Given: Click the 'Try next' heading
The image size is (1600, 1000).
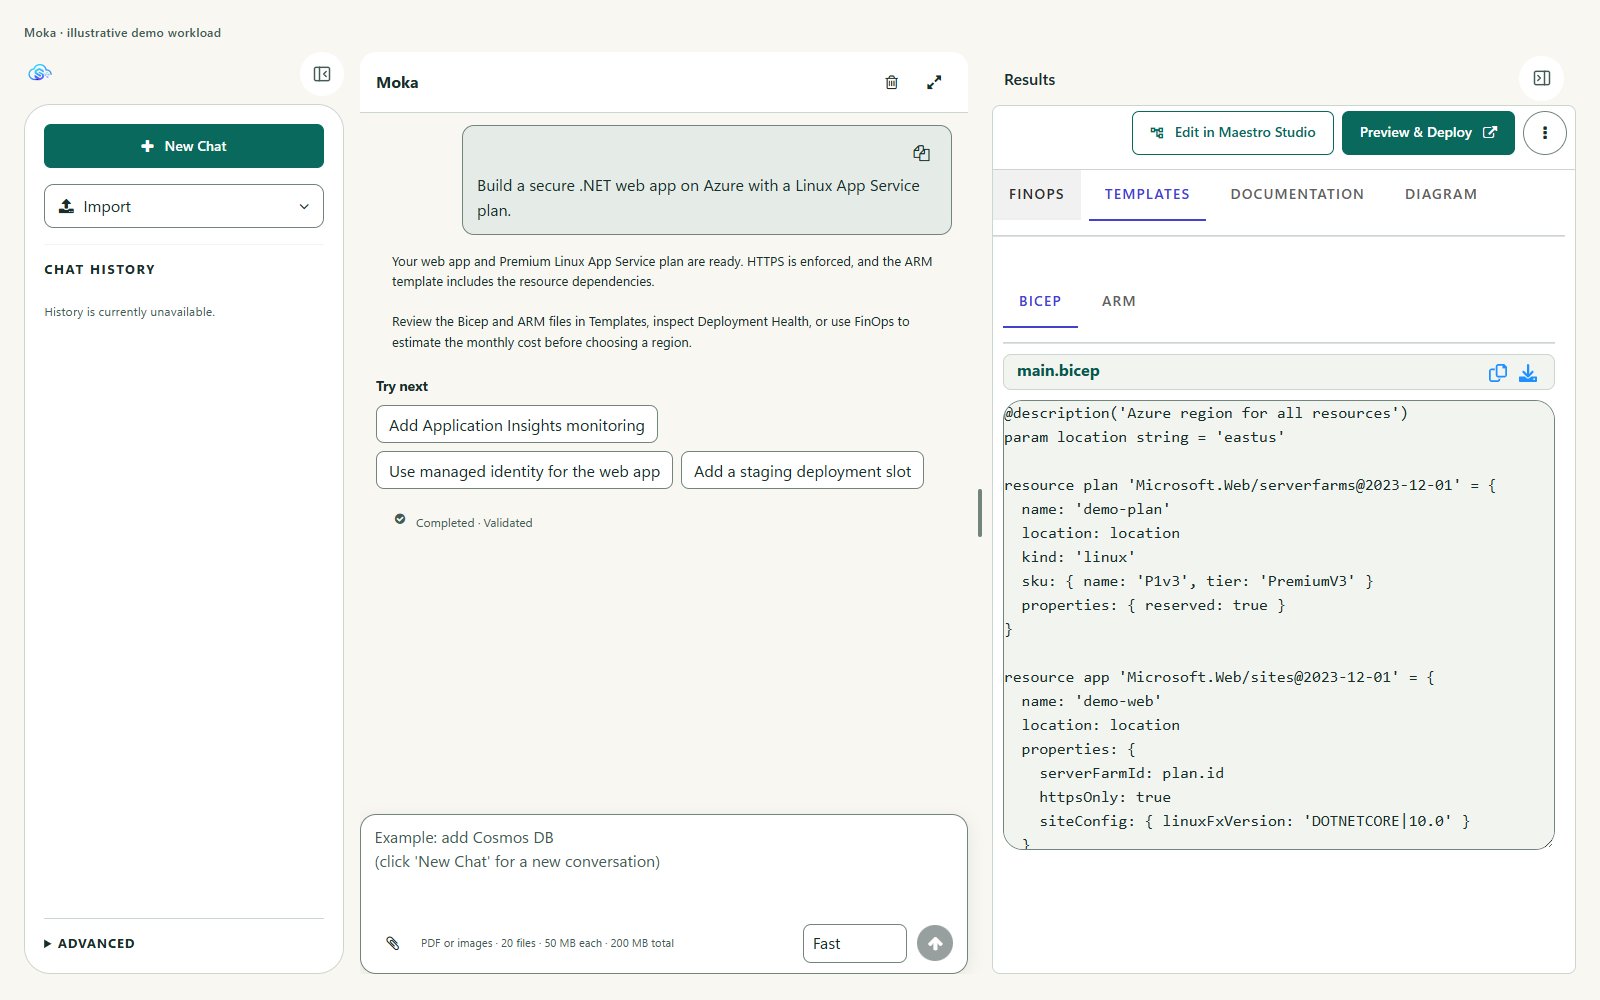Looking at the screenshot, I should pyautogui.click(x=402, y=386).
